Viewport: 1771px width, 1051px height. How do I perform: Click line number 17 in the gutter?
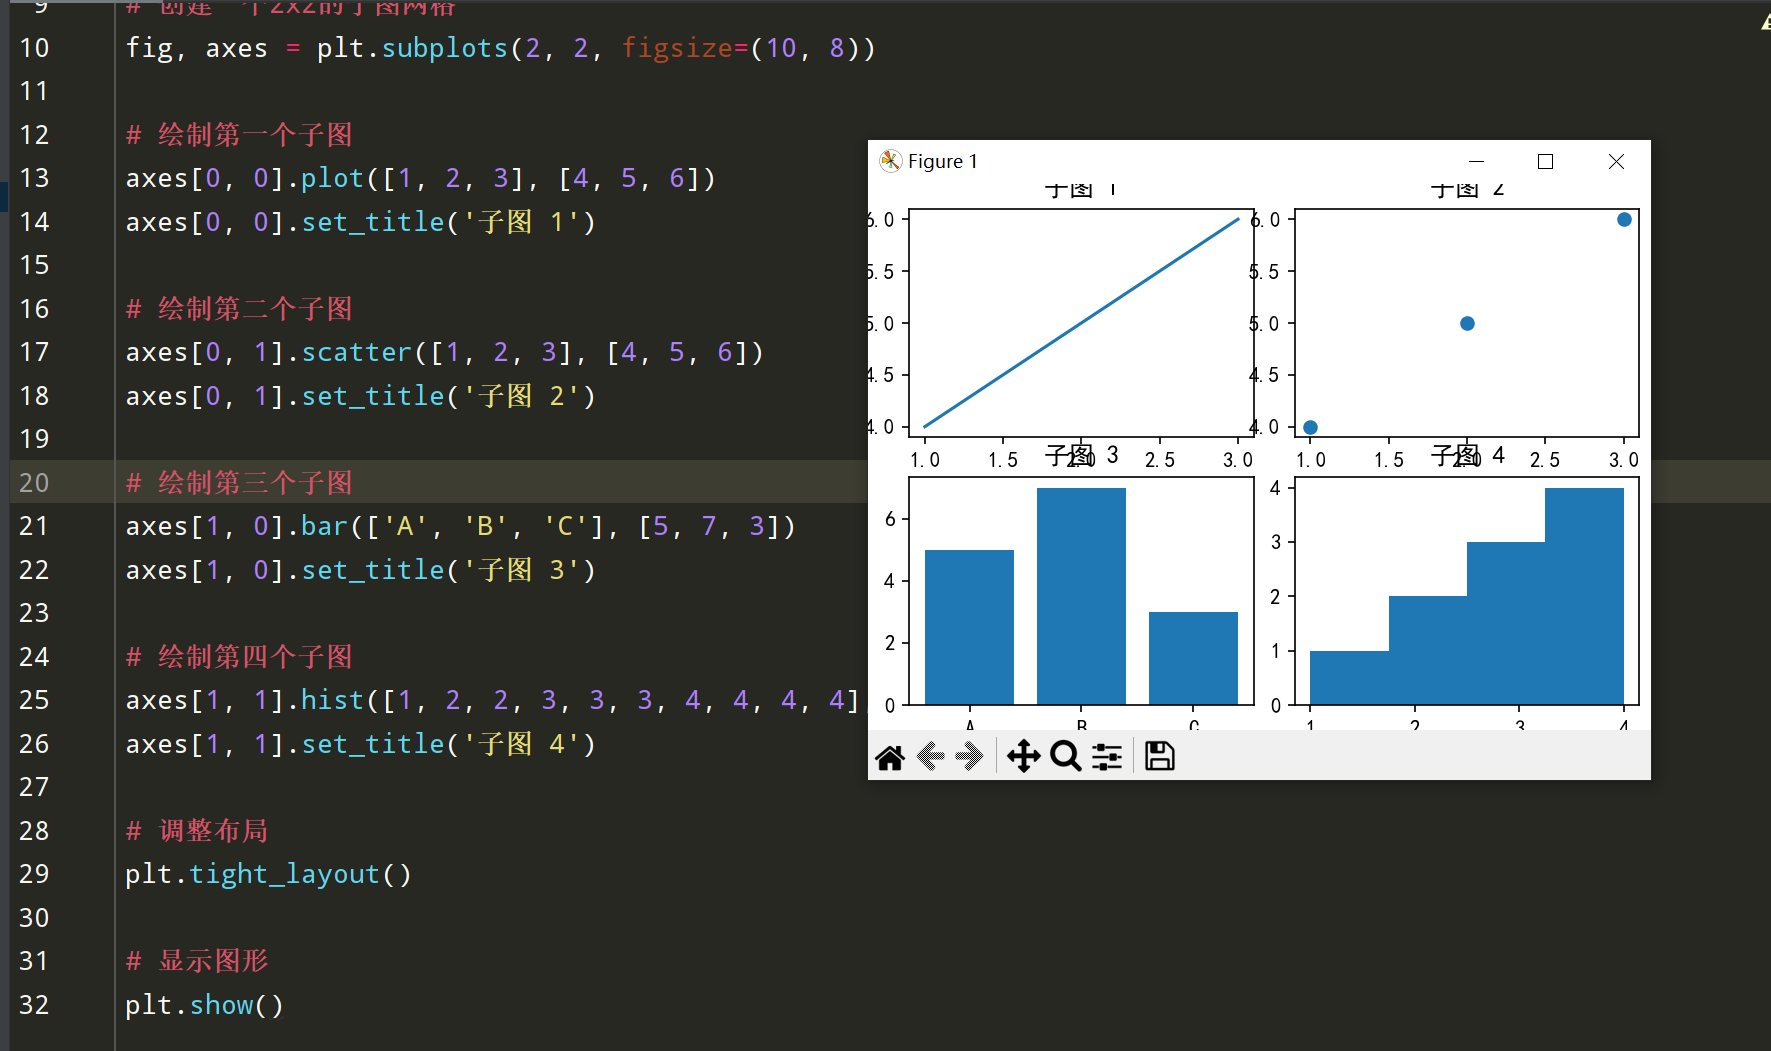[34, 352]
